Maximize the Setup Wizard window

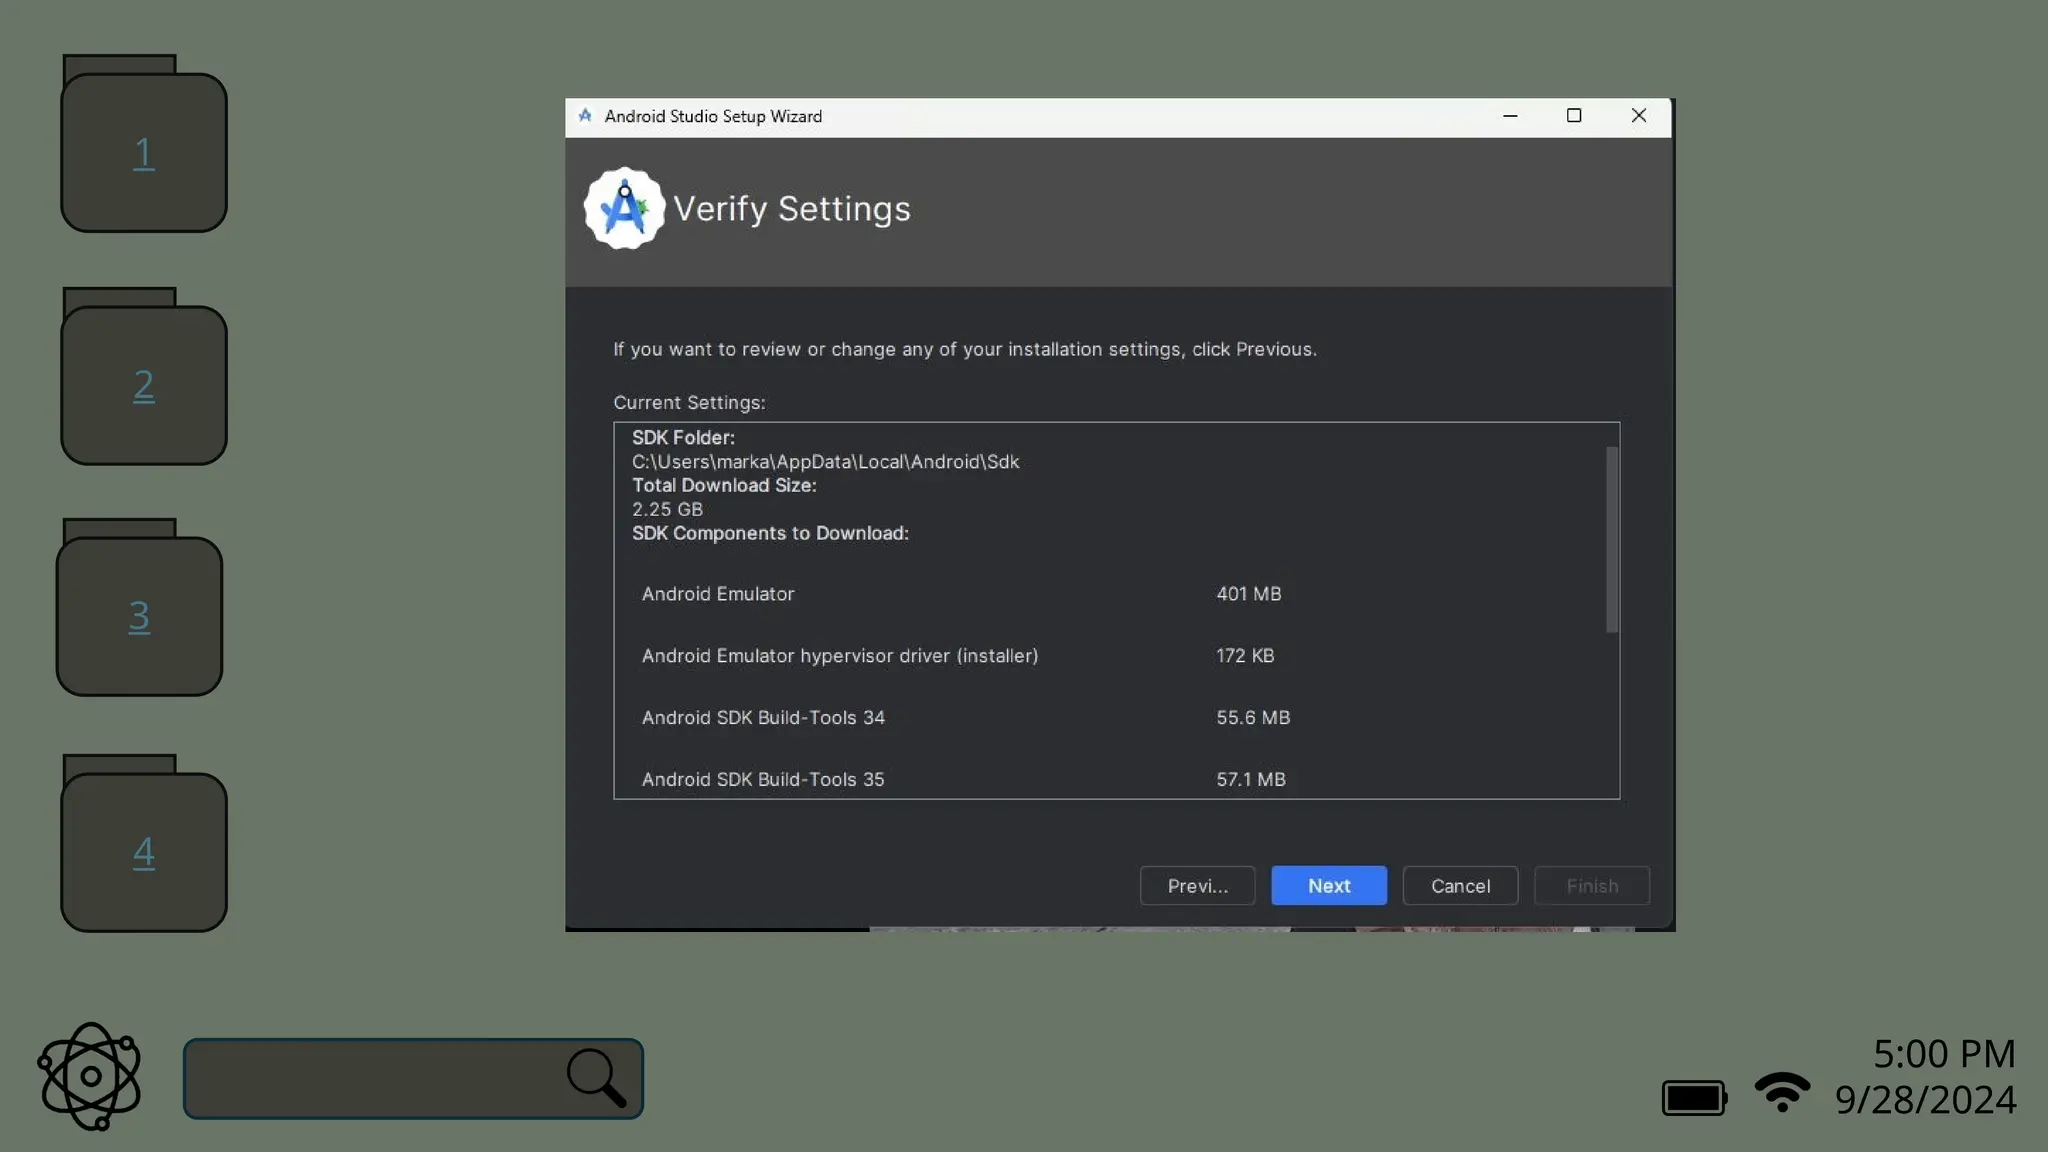[1574, 116]
